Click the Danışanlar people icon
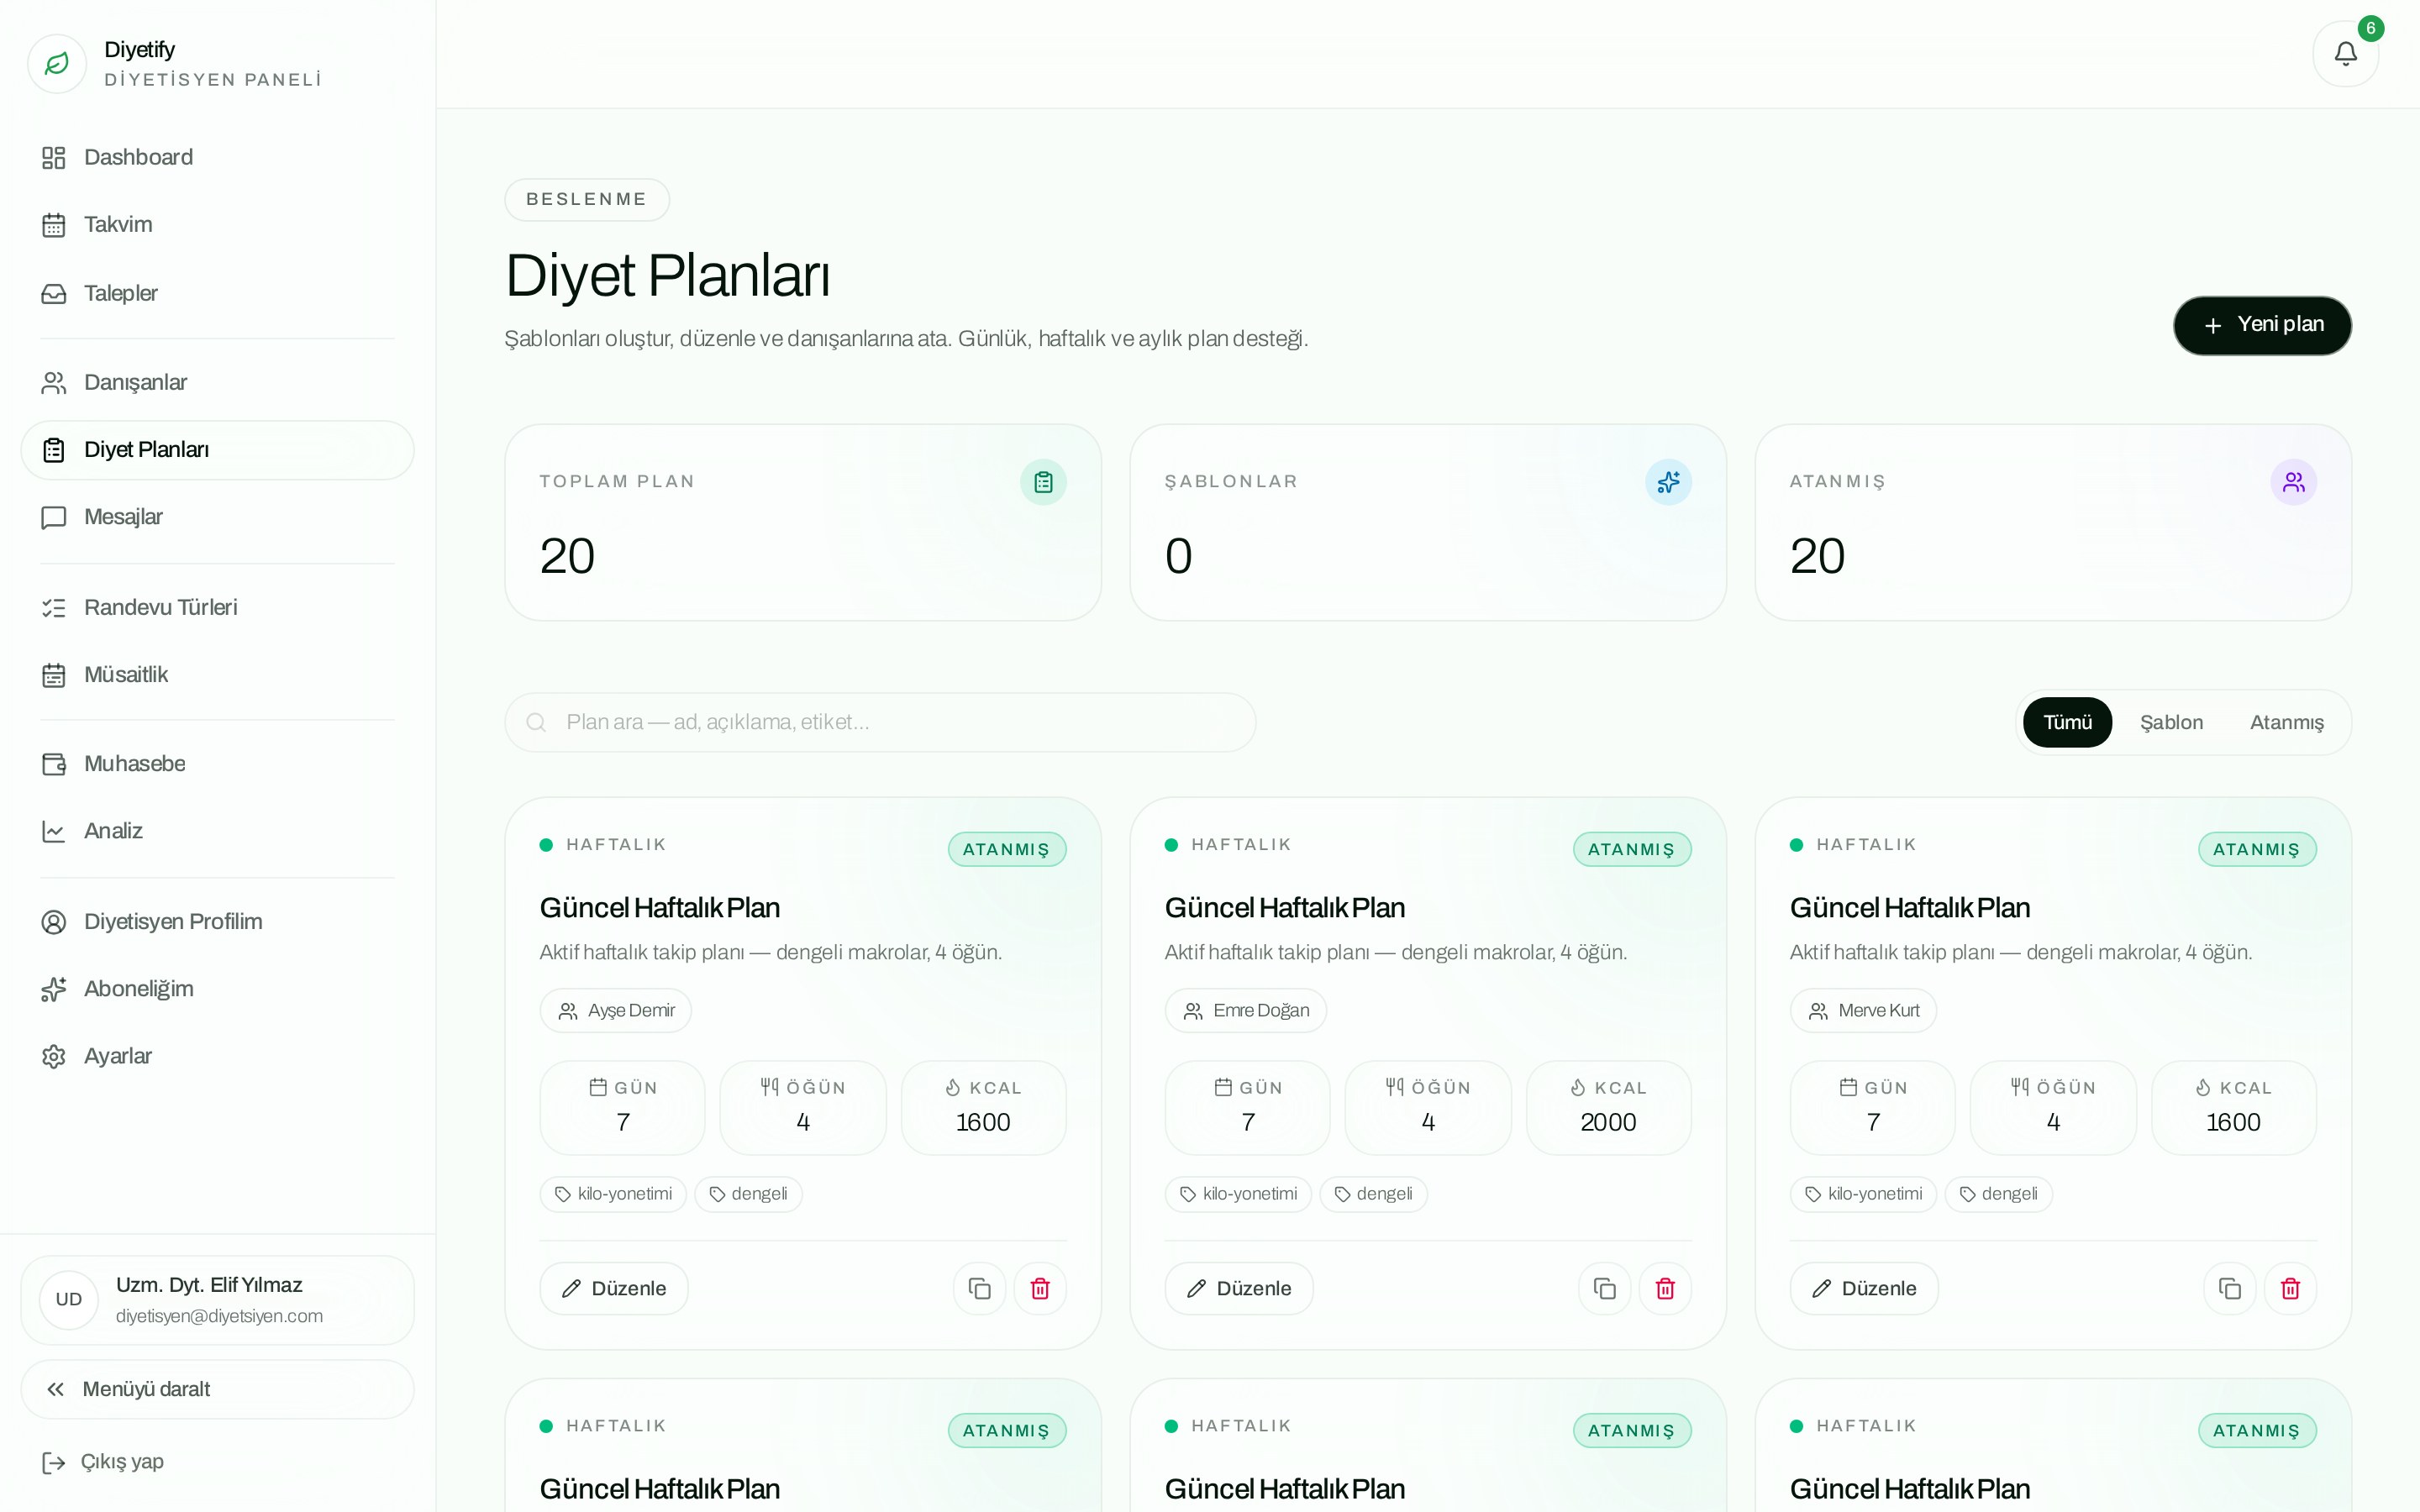Viewport: 2420px width, 1512px height. pyautogui.click(x=54, y=383)
